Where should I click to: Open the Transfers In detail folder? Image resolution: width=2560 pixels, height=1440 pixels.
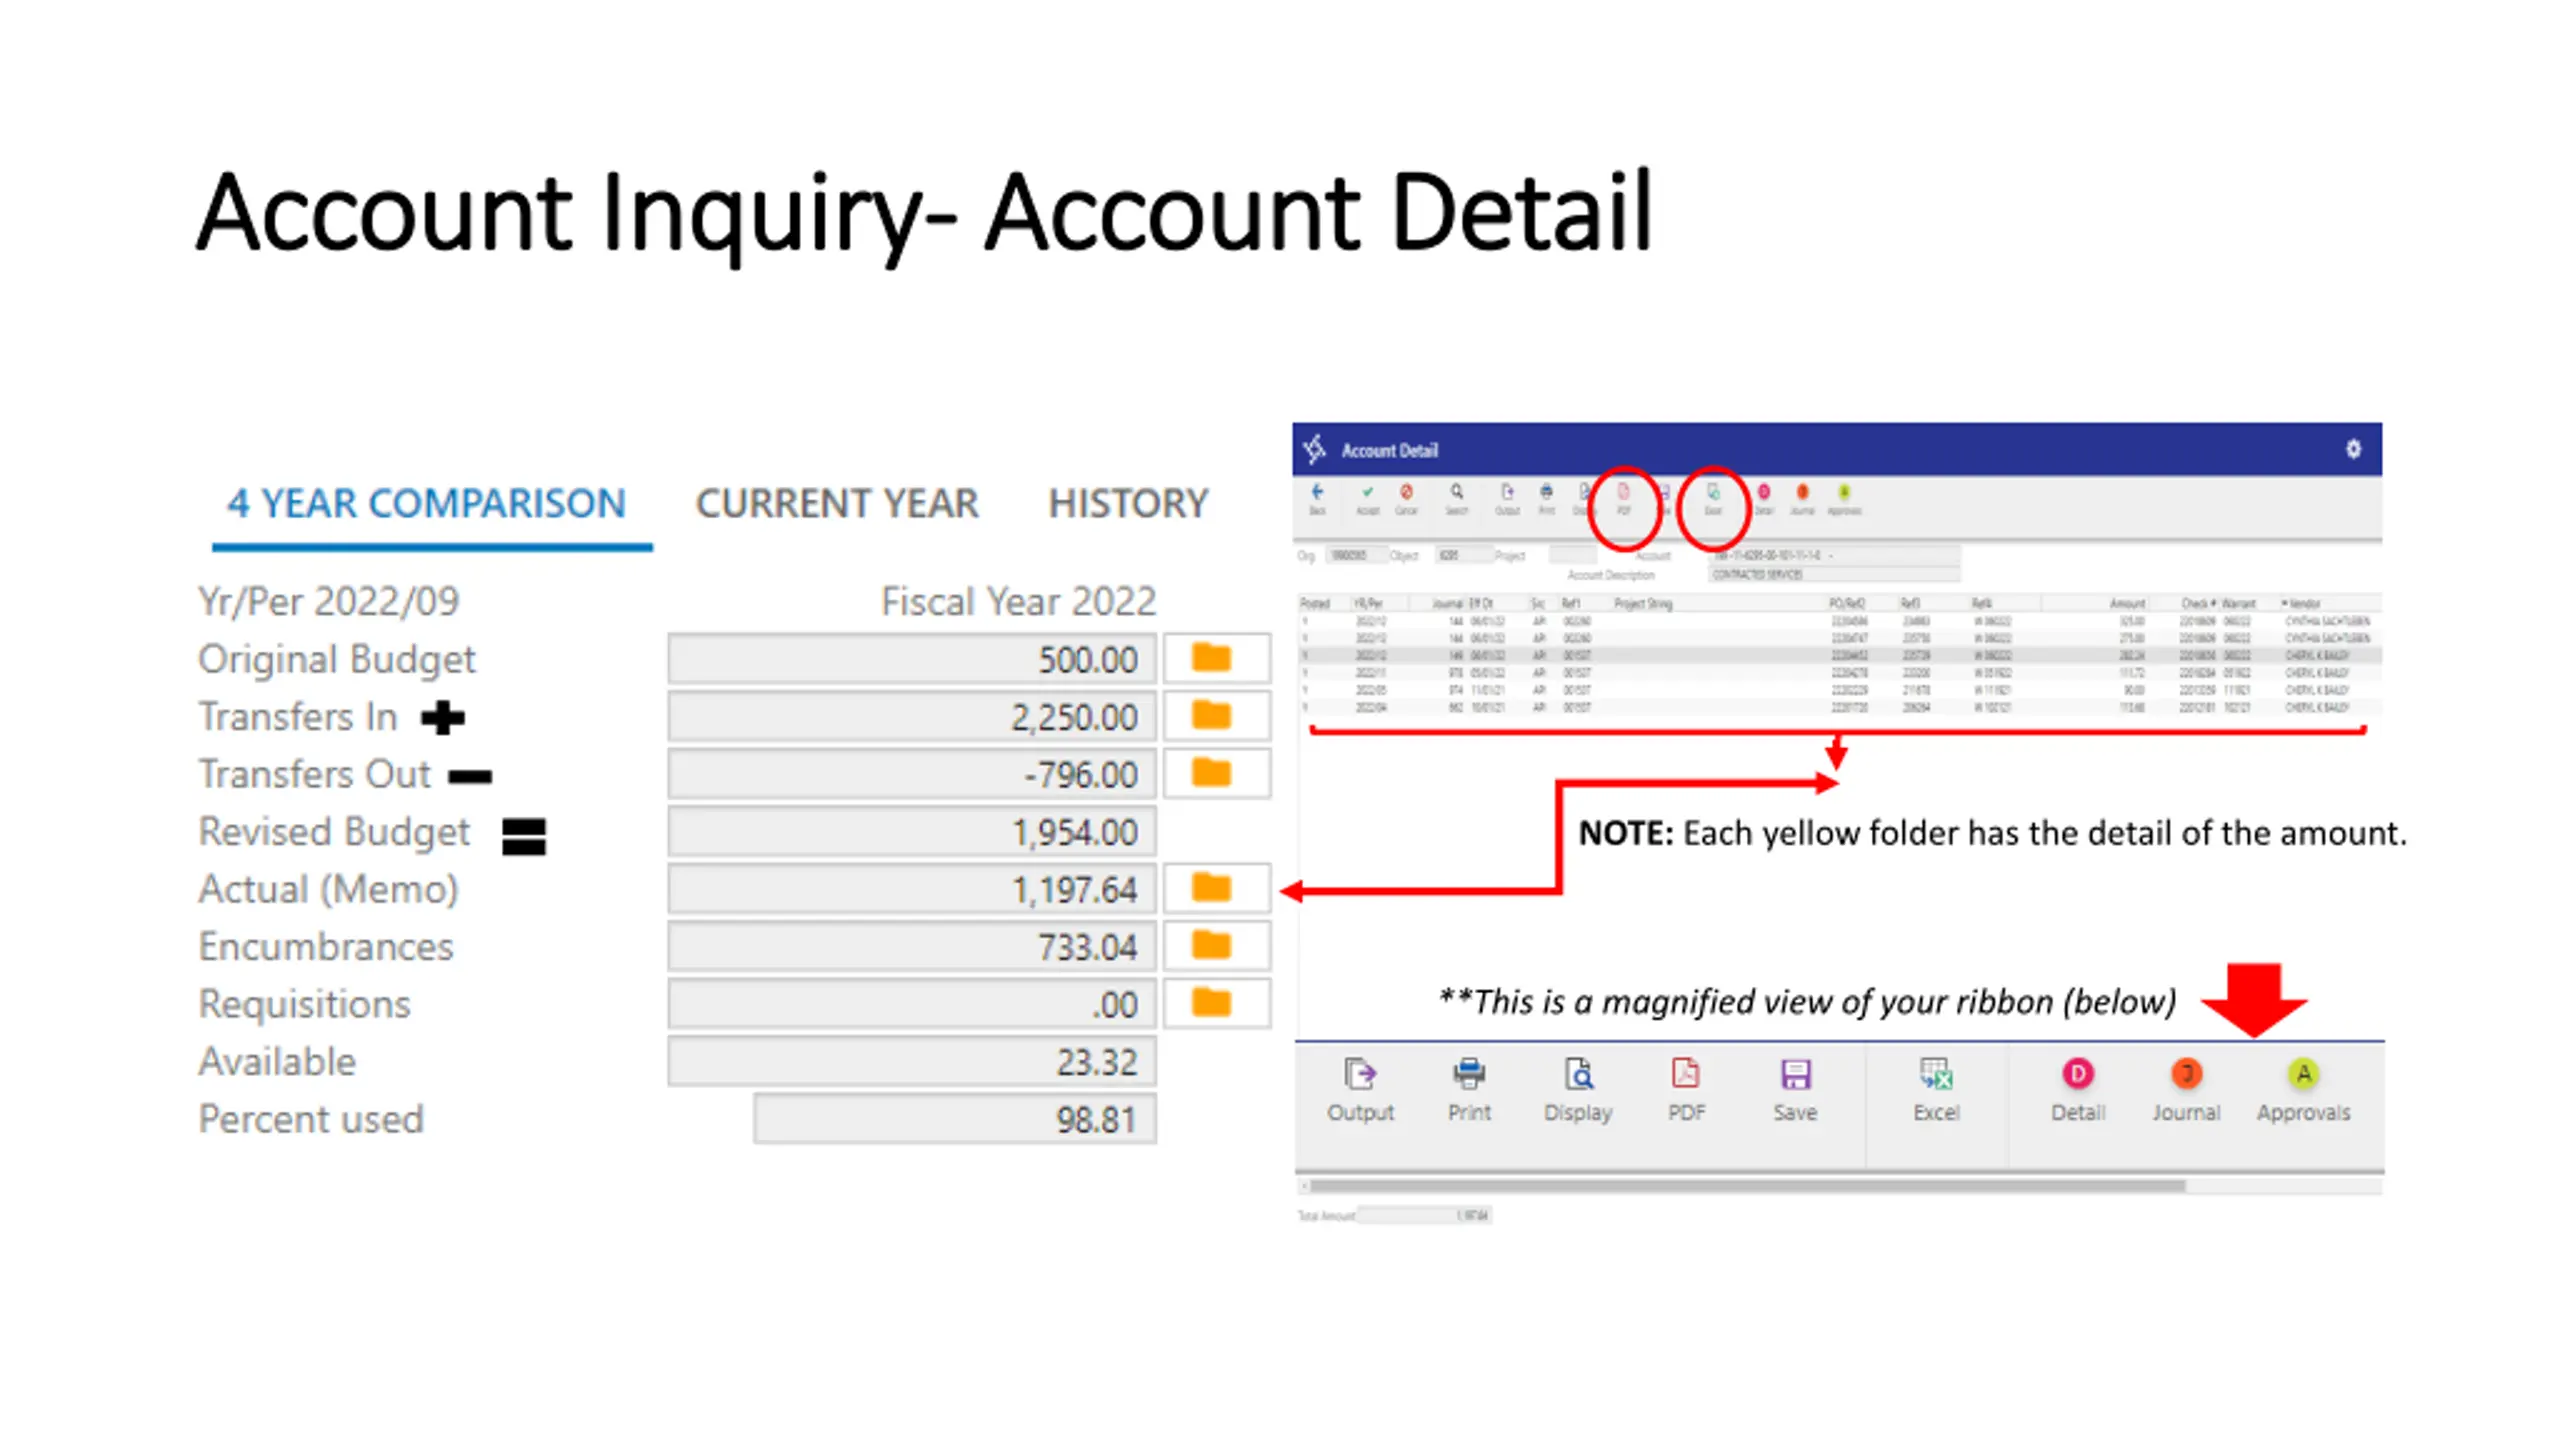1216,716
